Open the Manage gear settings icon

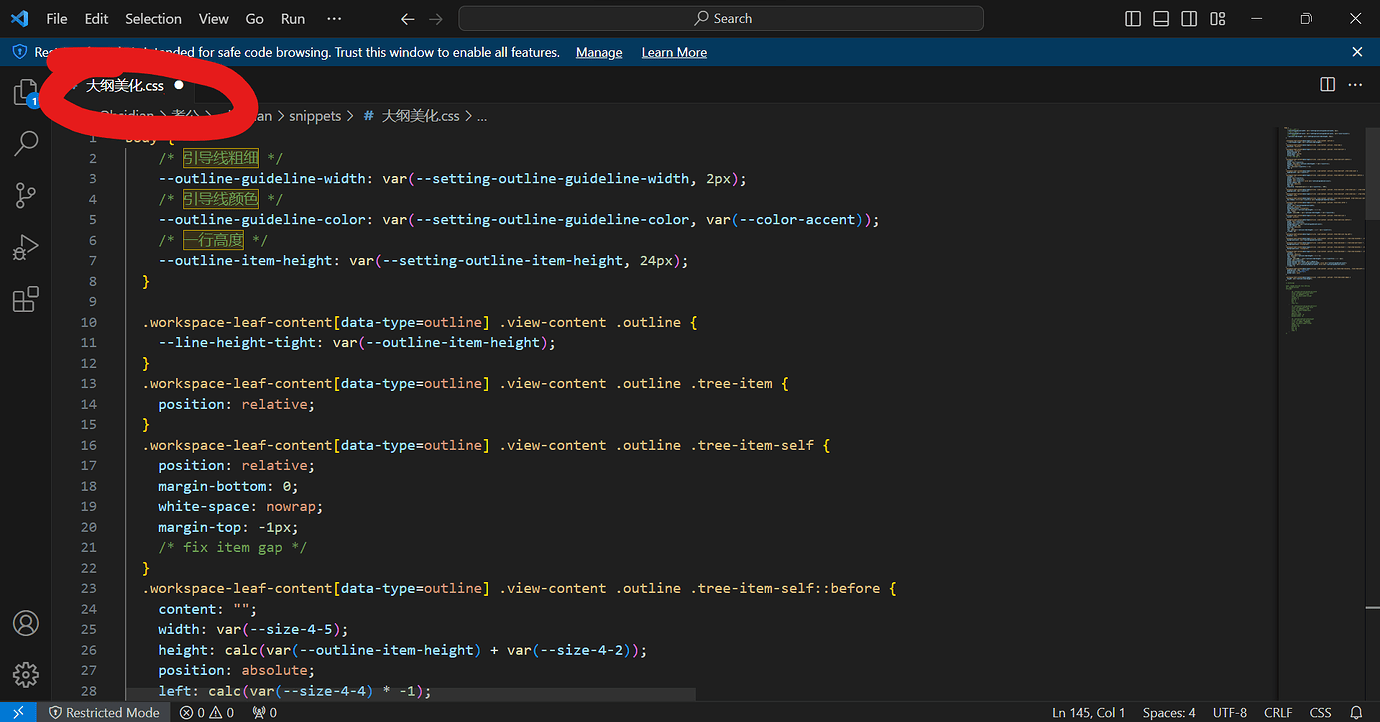26,674
